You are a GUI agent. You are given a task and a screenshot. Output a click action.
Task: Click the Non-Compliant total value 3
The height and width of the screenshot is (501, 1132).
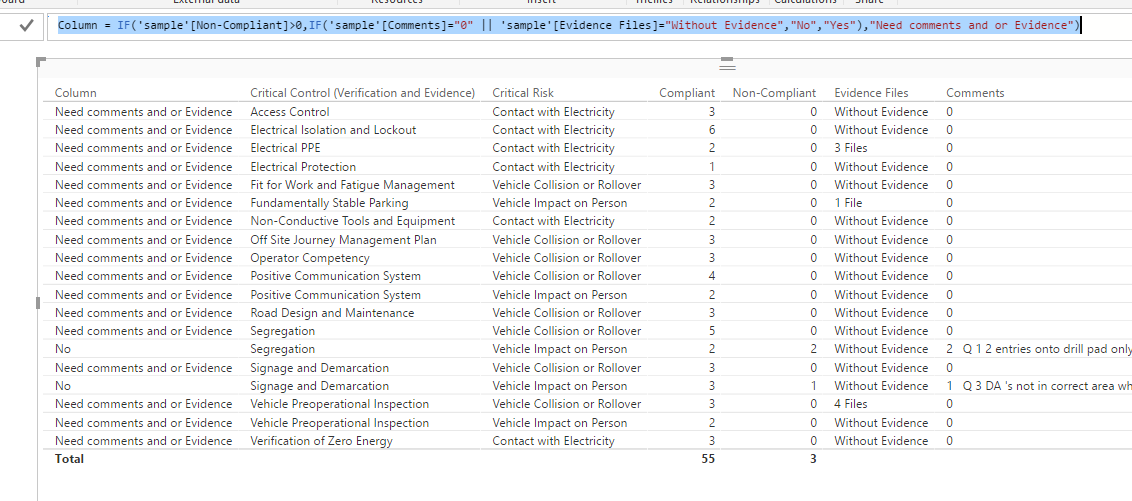click(813, 459)
